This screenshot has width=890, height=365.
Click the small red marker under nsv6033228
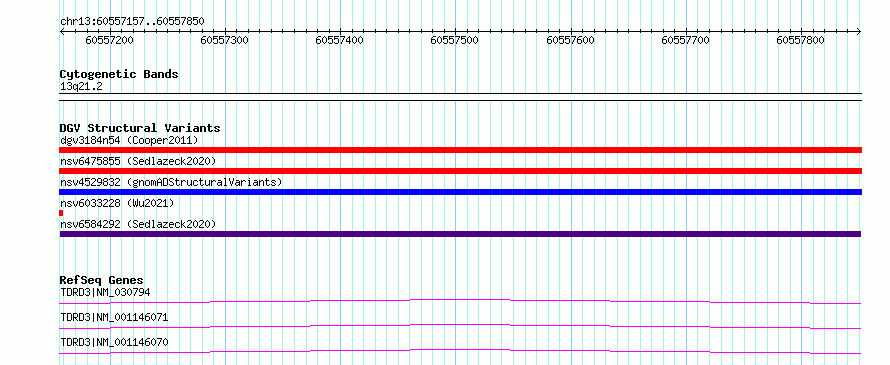coord(61,213)
